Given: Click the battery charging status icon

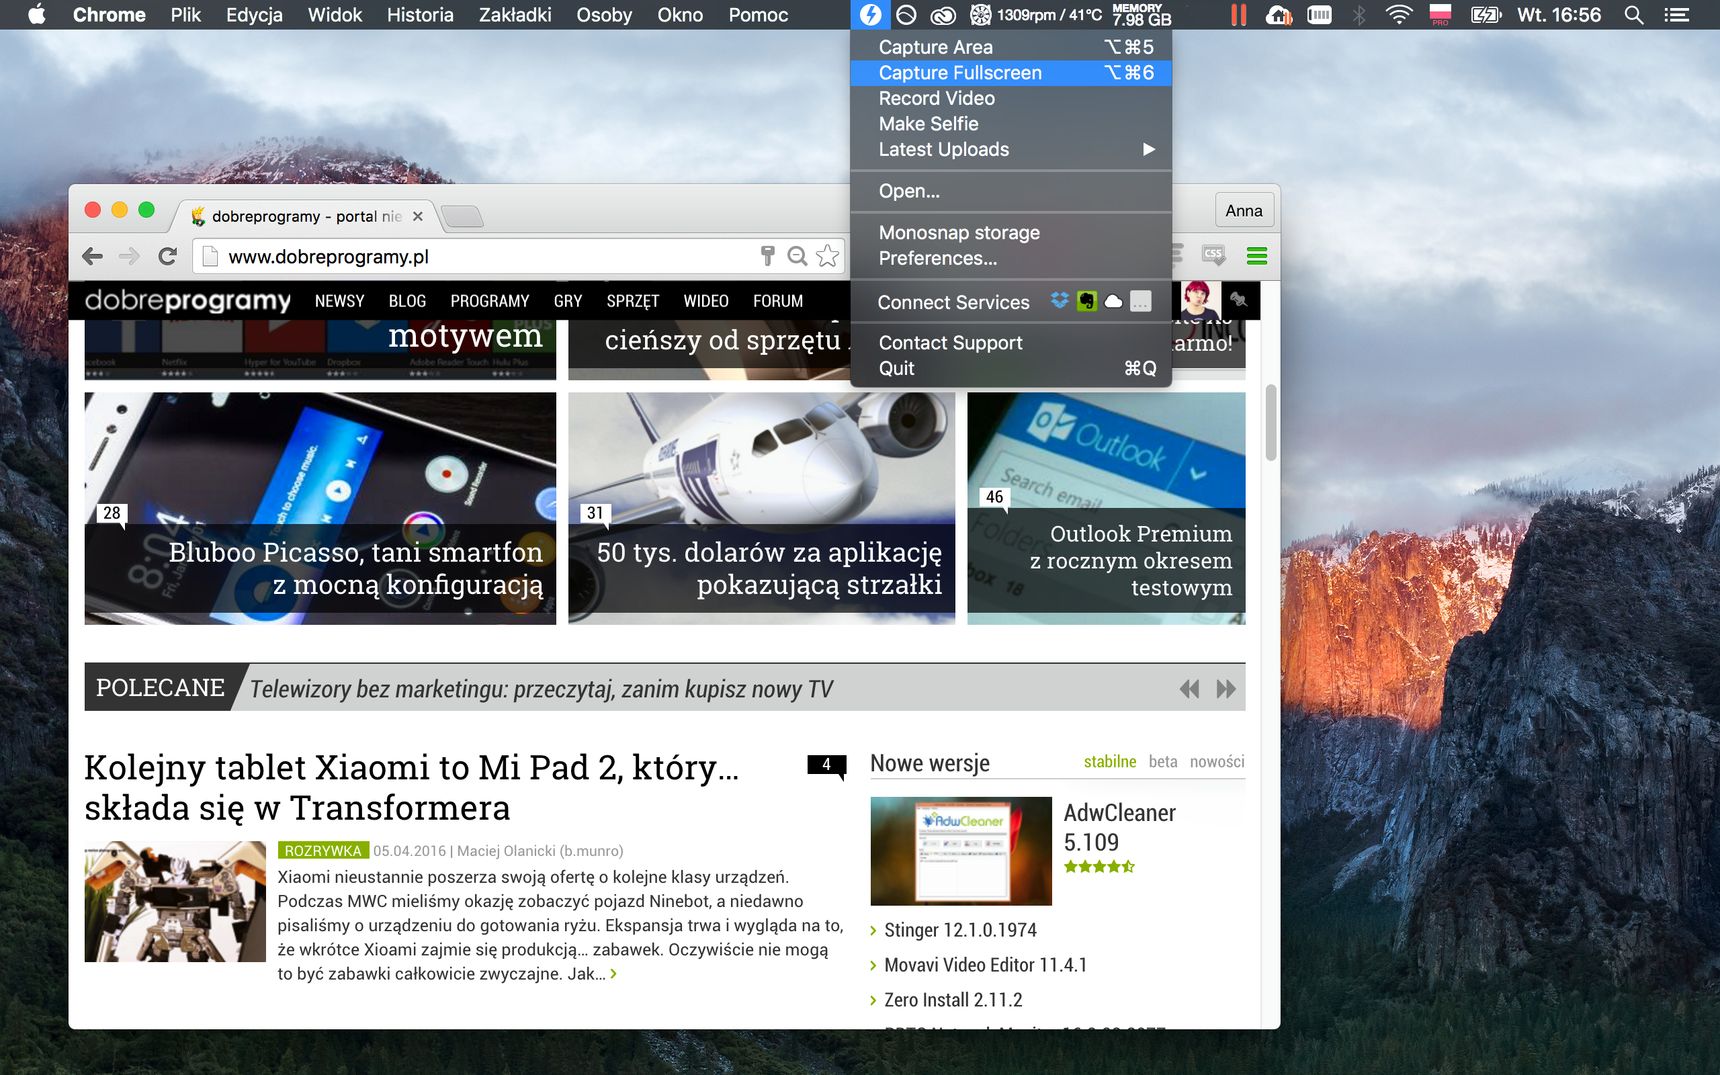Looking at the screenshot, I should [1486, 15].
